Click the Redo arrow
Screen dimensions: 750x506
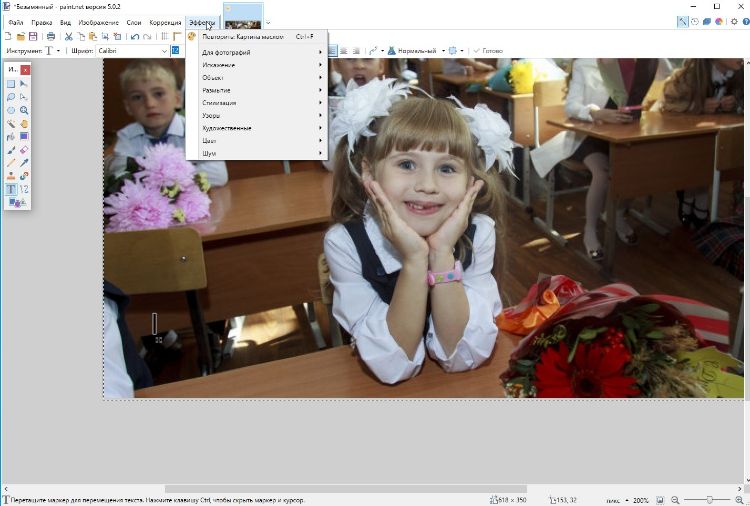147,36
